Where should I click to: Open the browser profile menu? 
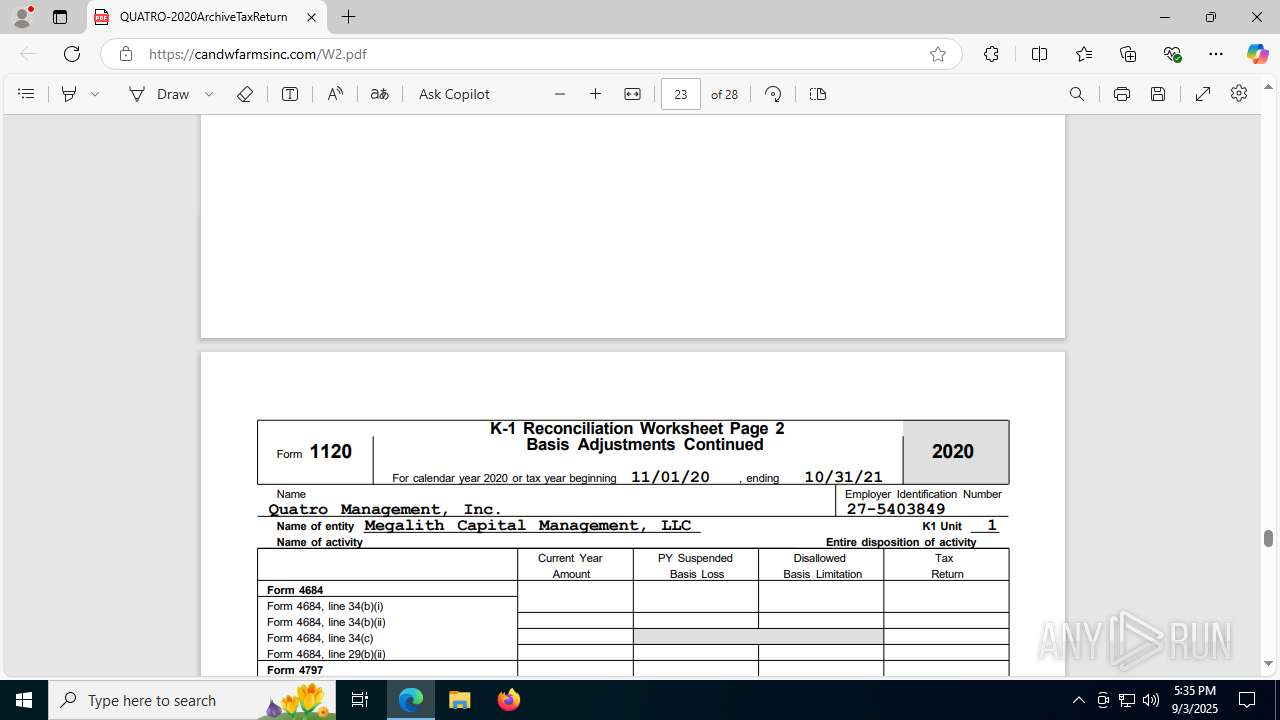click(x=22, y=17)
